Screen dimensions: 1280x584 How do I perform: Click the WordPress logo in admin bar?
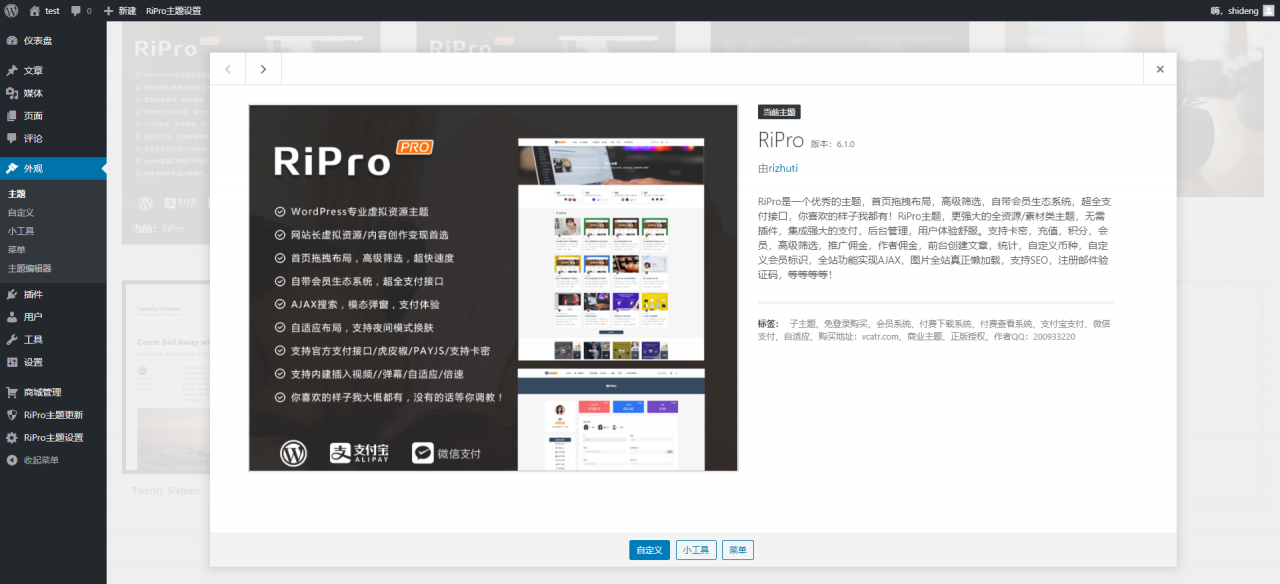pyautogui.click(x=11, y=10)
